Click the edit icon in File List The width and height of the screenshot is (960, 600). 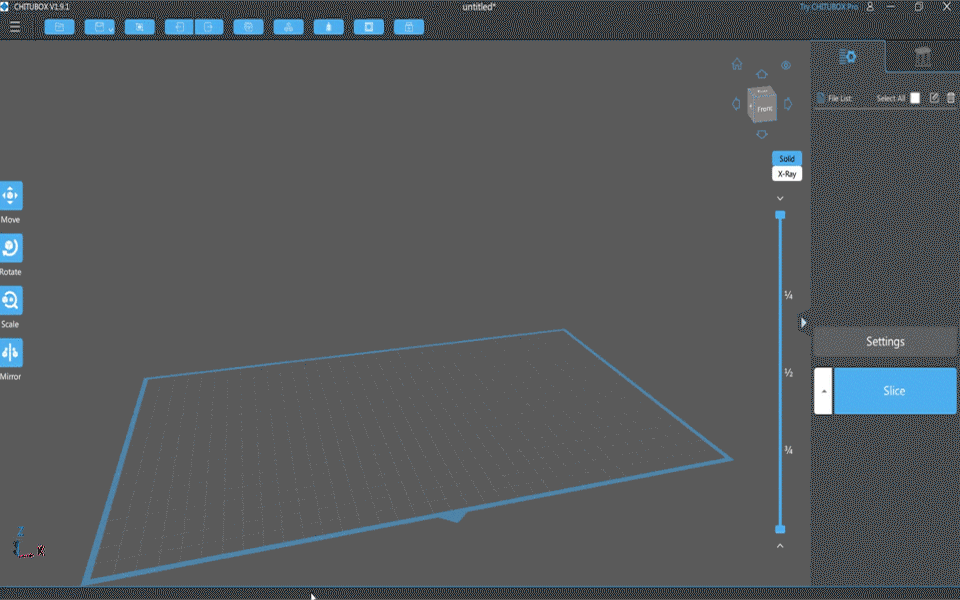pyautogui.click(x=934, y=98)
